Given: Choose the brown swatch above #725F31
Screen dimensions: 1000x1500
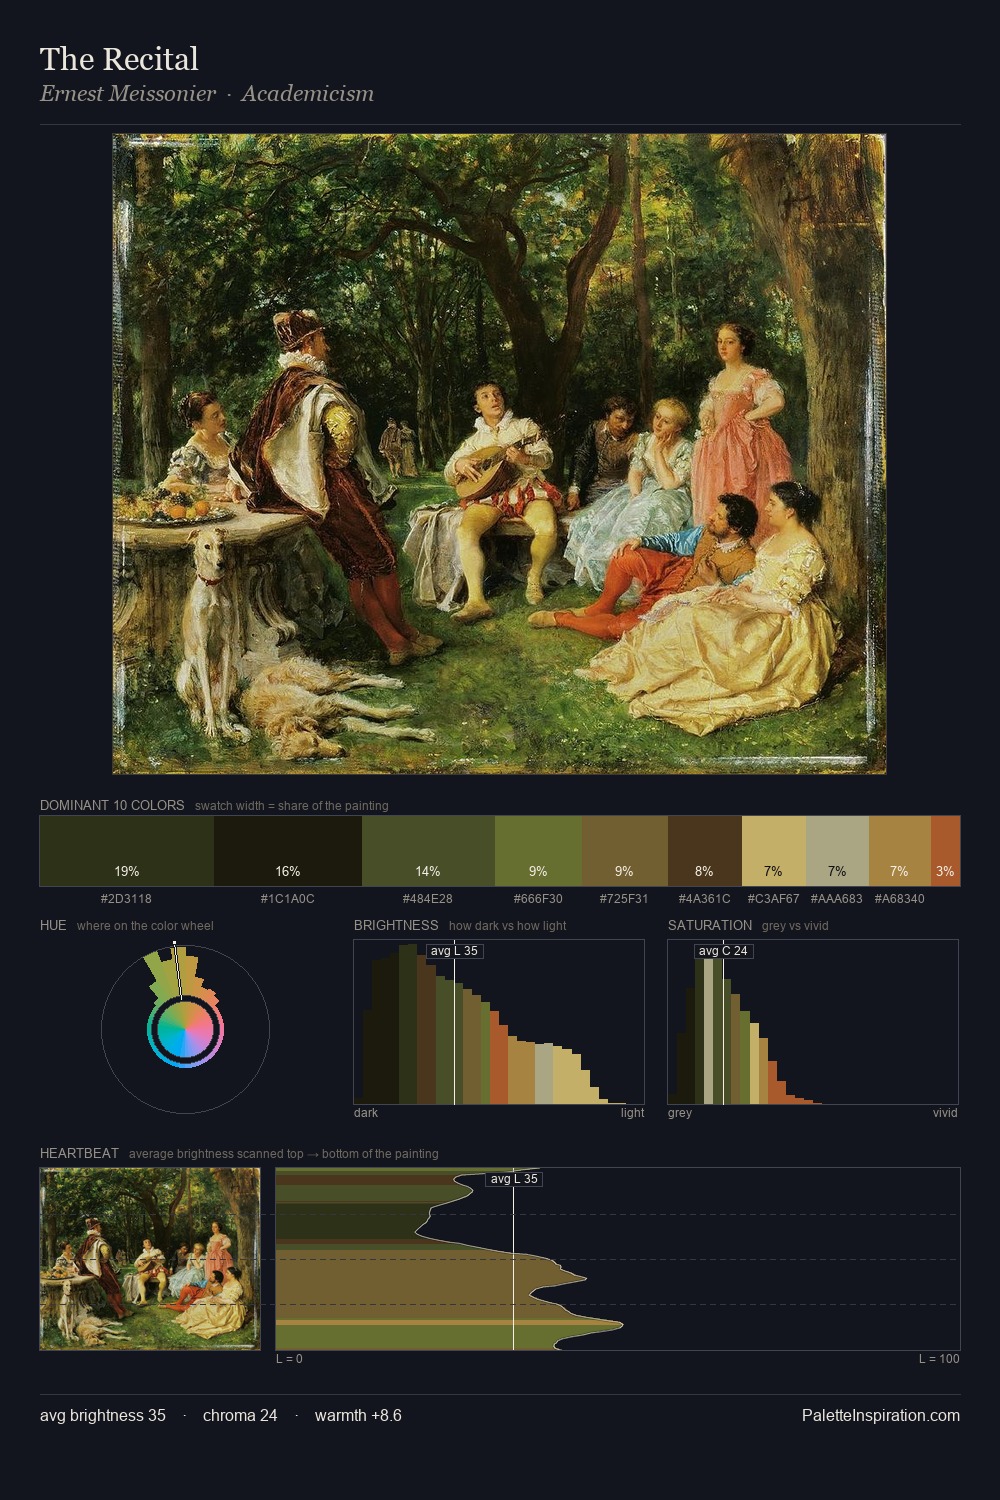Looking at the screenshot, I should pyautogui.click(x=624, y=851).
